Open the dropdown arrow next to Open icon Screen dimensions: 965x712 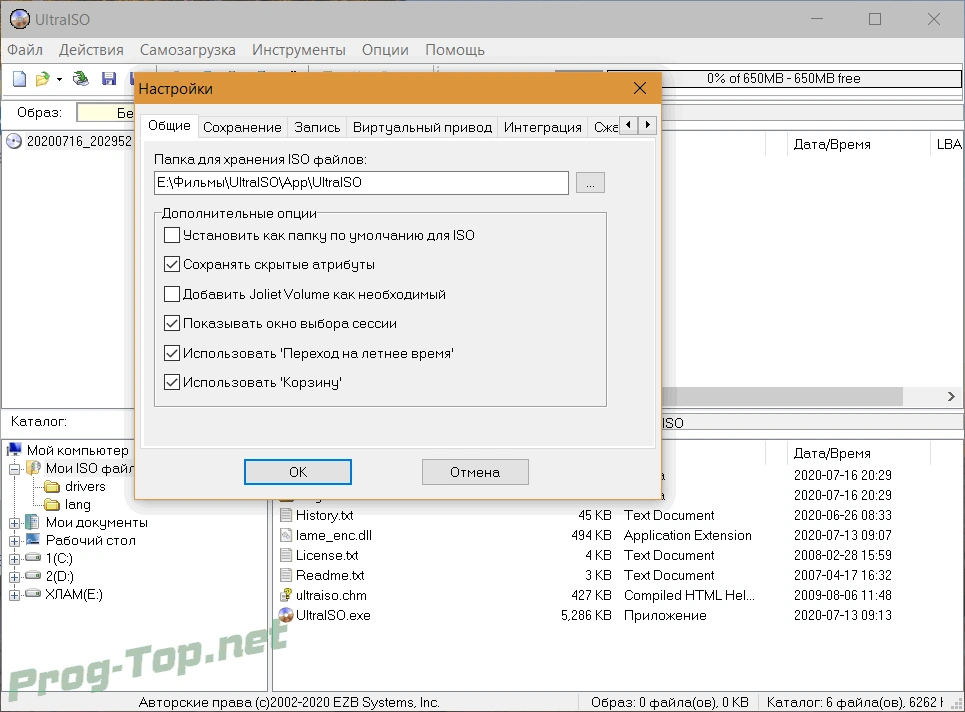click(59, 79)
